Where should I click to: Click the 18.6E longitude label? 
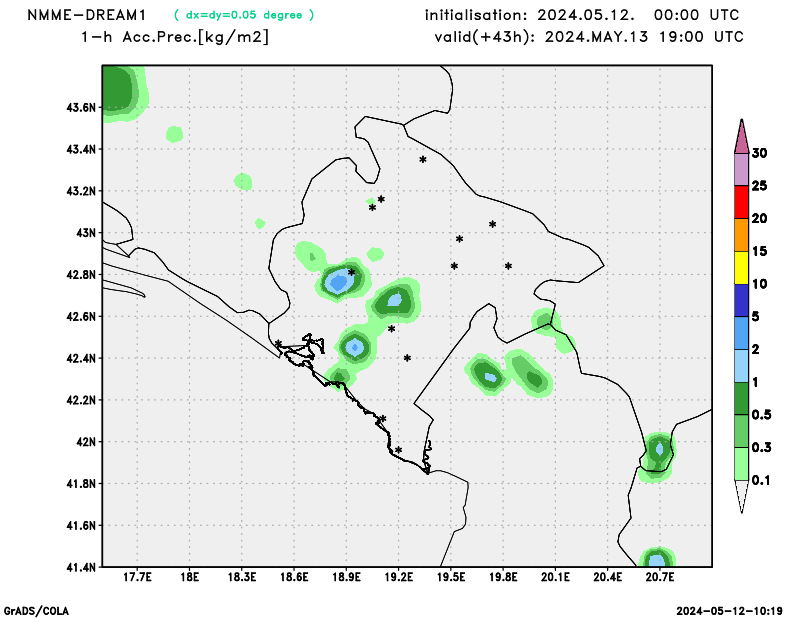click(294, 577)
